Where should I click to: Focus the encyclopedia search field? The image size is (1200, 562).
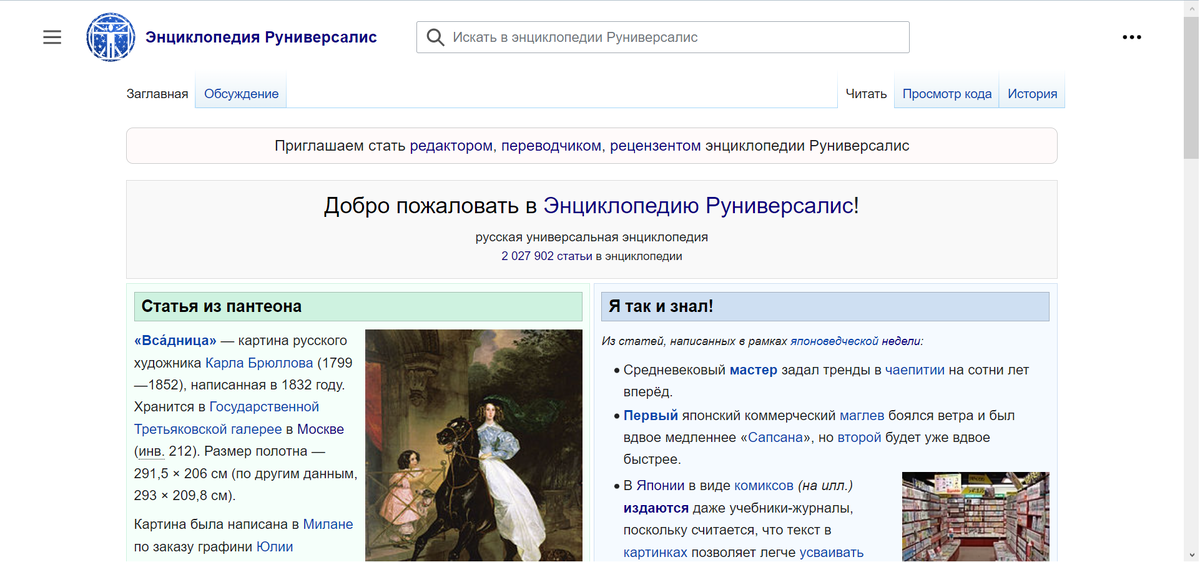tap(663, 37)
